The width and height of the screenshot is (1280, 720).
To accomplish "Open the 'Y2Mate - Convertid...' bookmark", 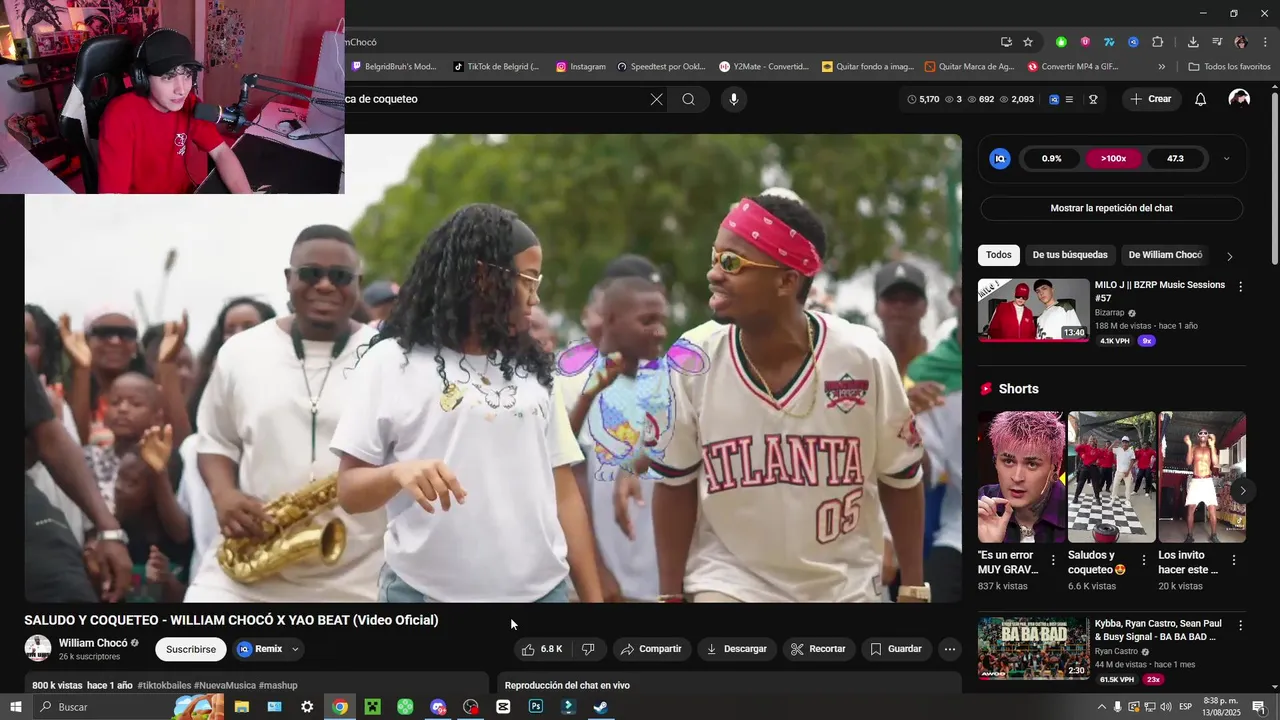I will [x=764, y=67].
